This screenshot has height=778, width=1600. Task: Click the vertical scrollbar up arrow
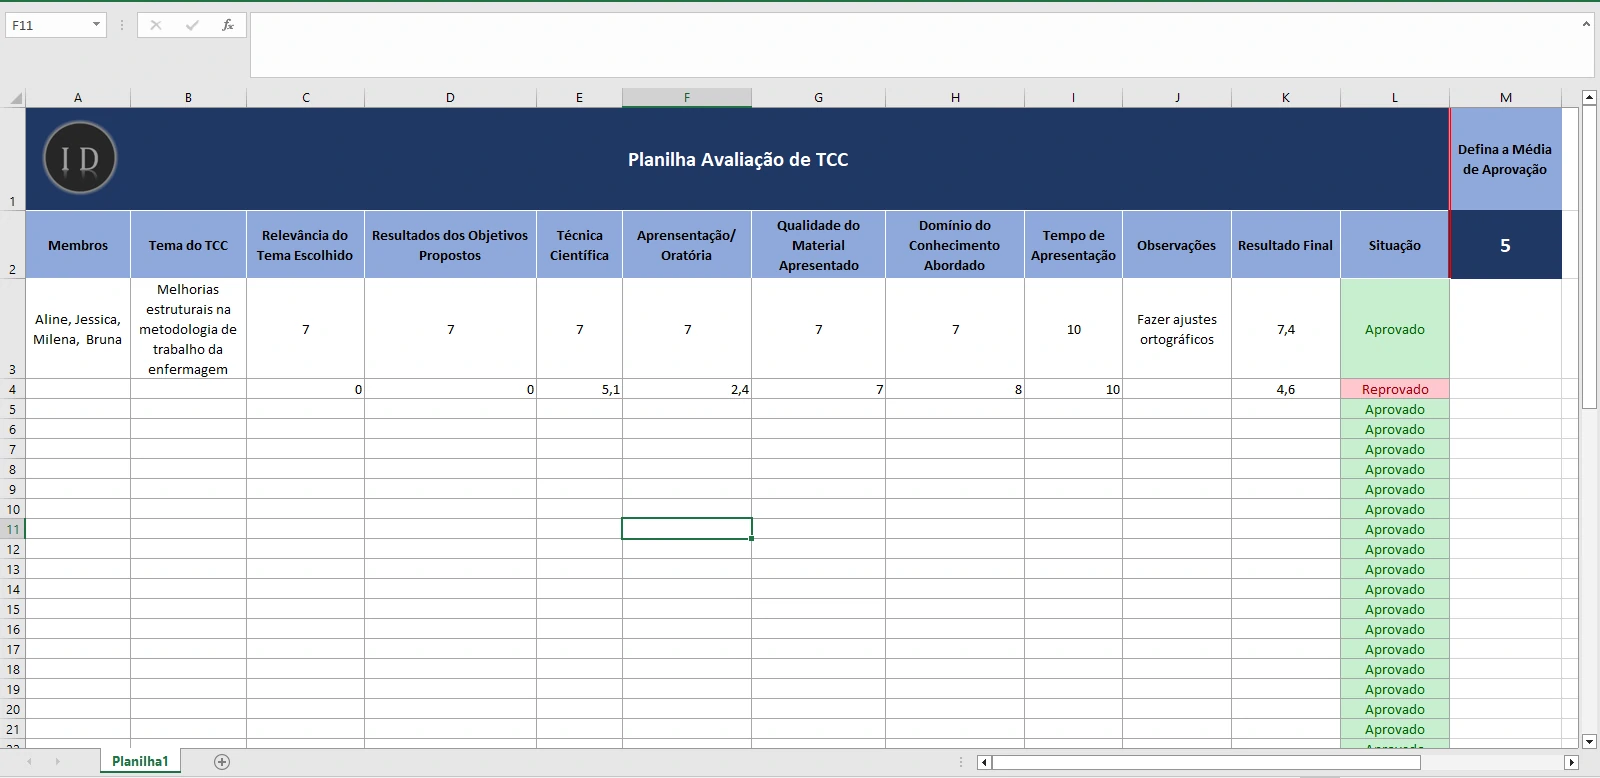1589,97
